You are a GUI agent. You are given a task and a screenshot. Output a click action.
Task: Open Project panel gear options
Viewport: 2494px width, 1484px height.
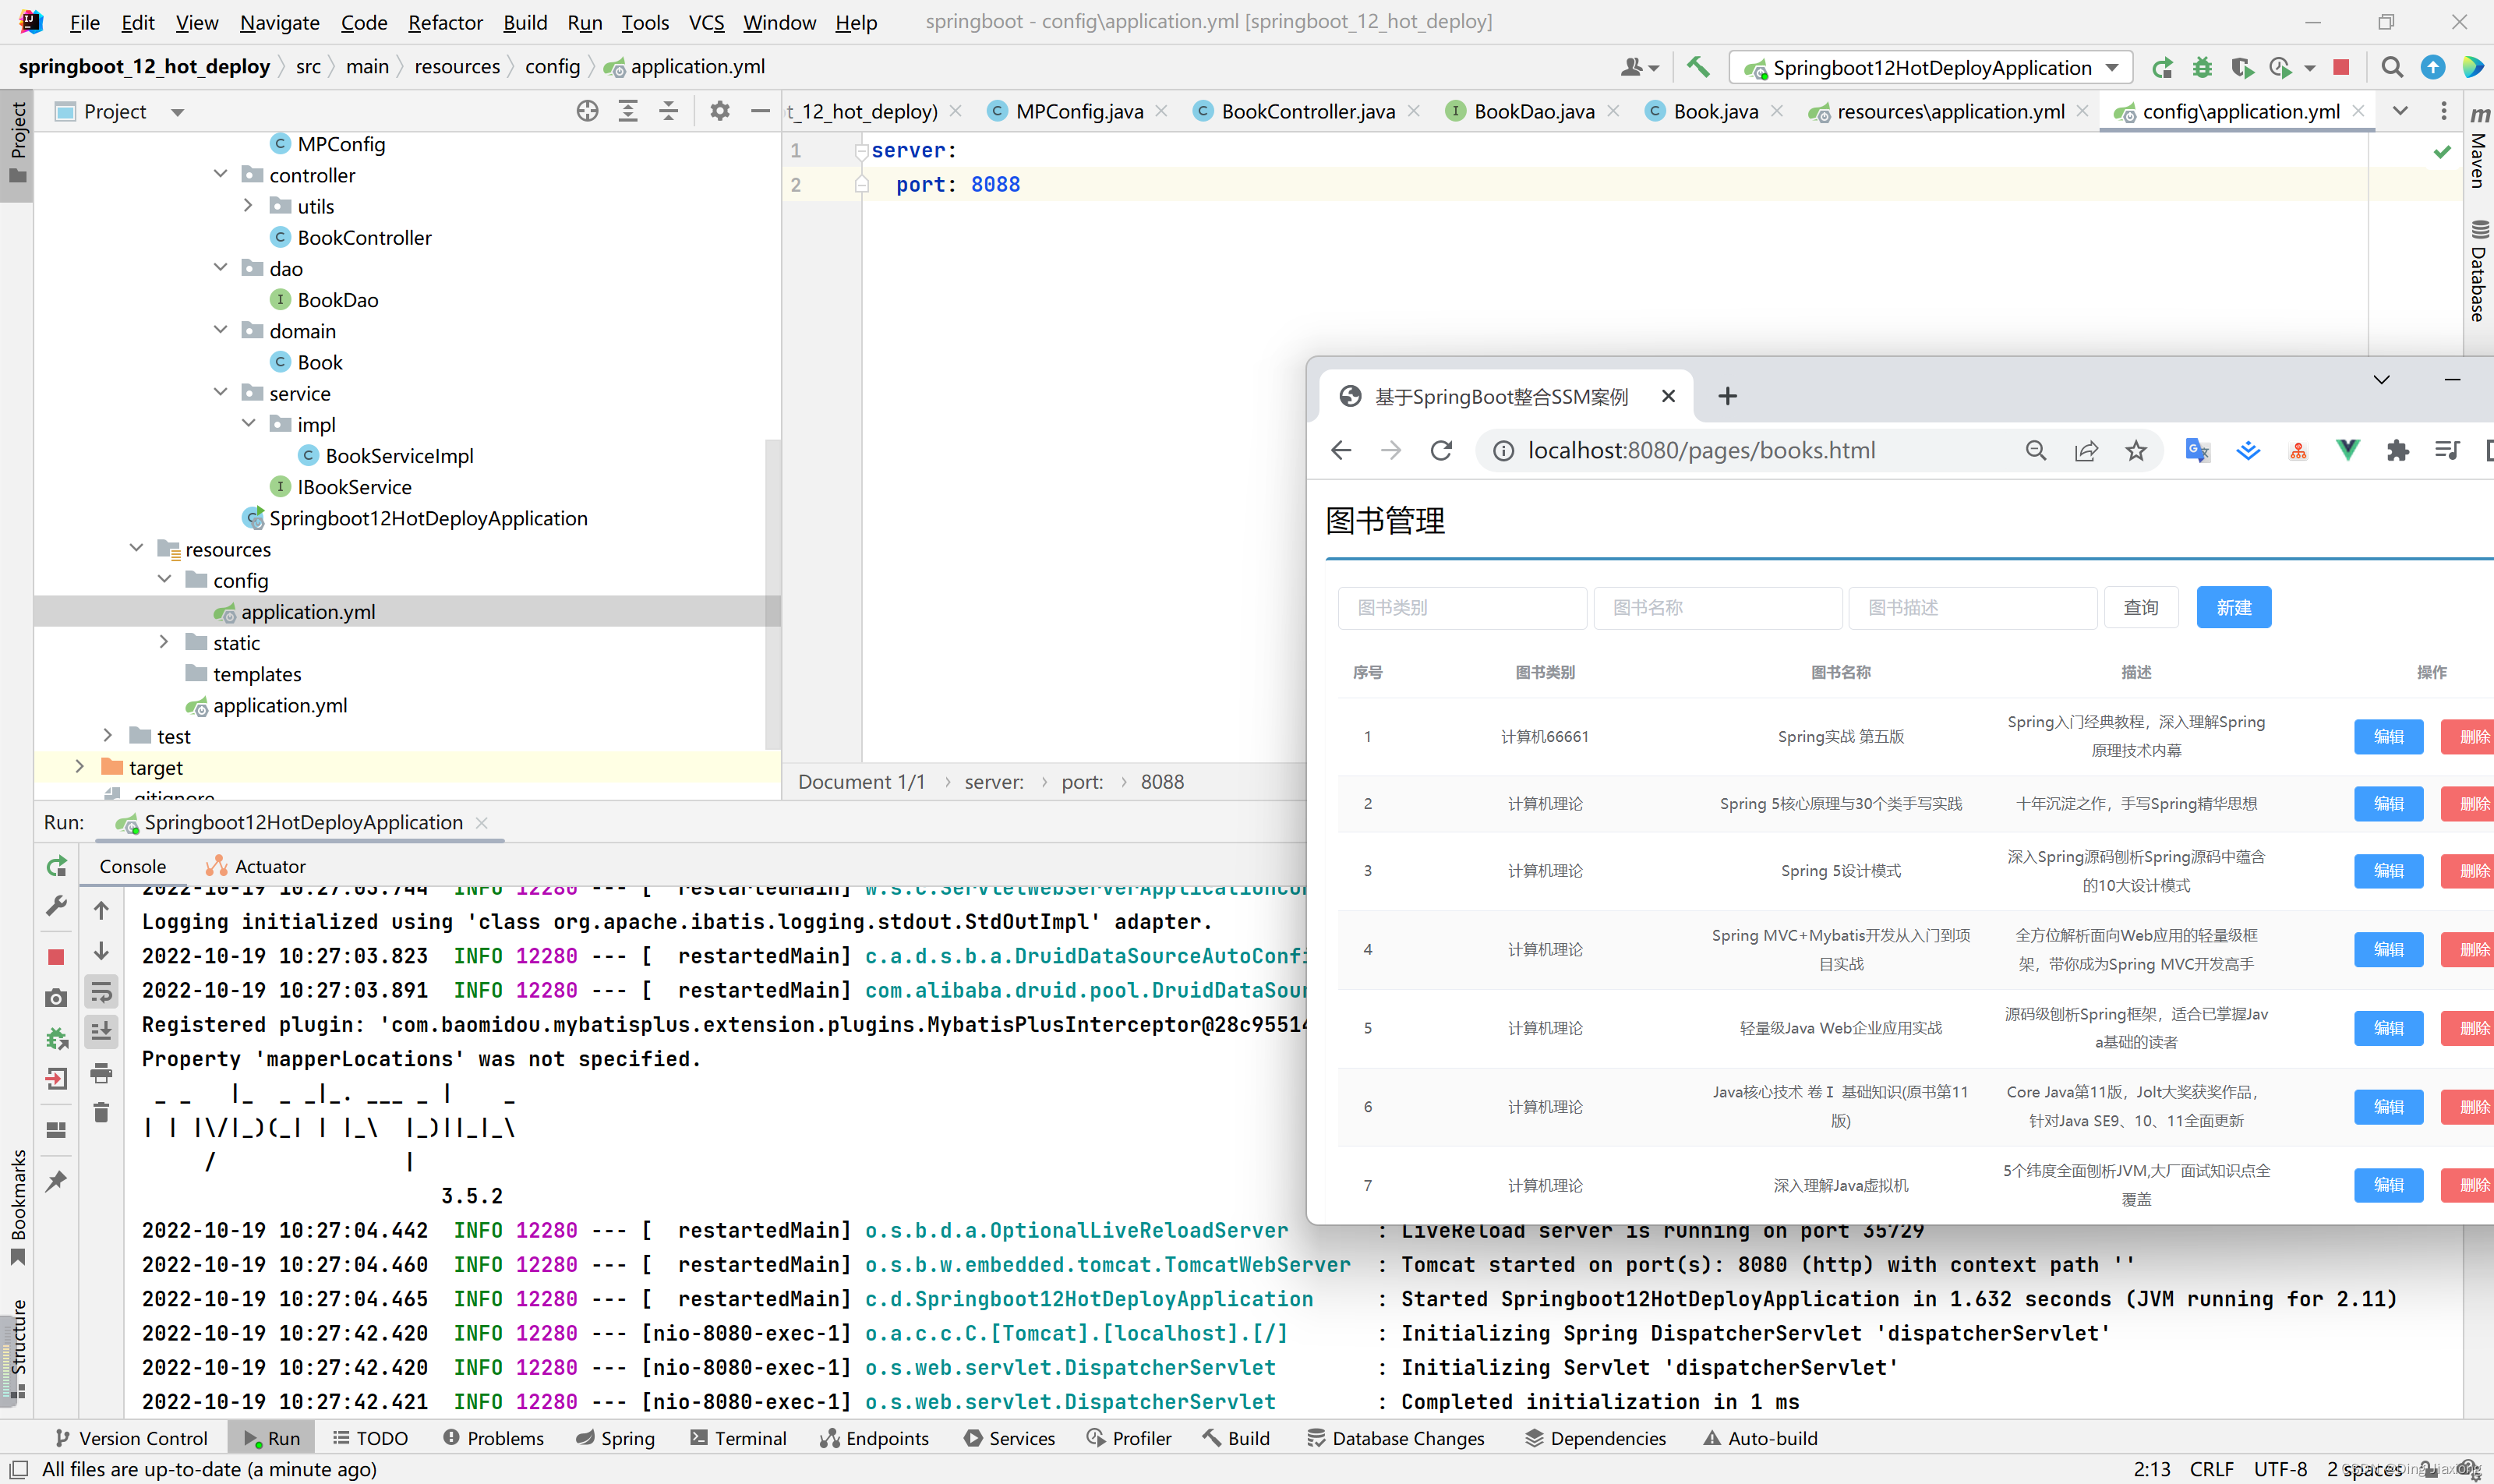(x=720, y=111)
